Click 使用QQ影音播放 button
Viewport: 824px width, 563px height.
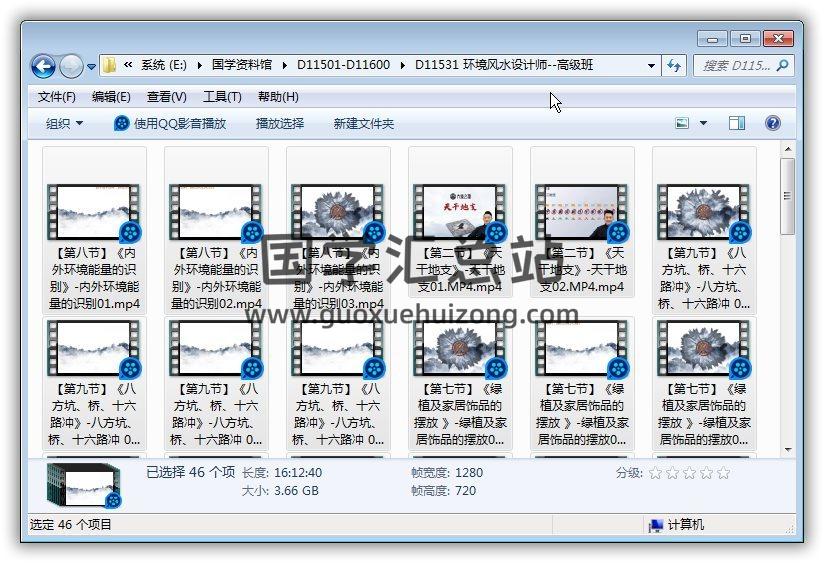pos(170,123)
